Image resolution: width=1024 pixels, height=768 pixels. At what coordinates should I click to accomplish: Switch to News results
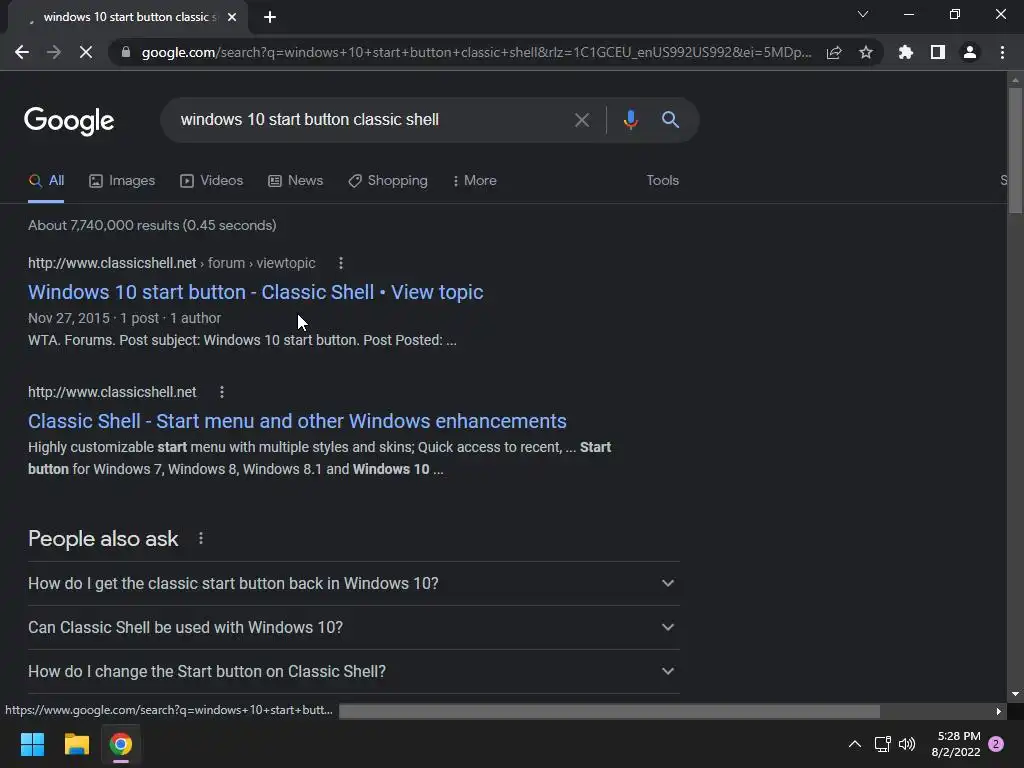click(296, 181)
